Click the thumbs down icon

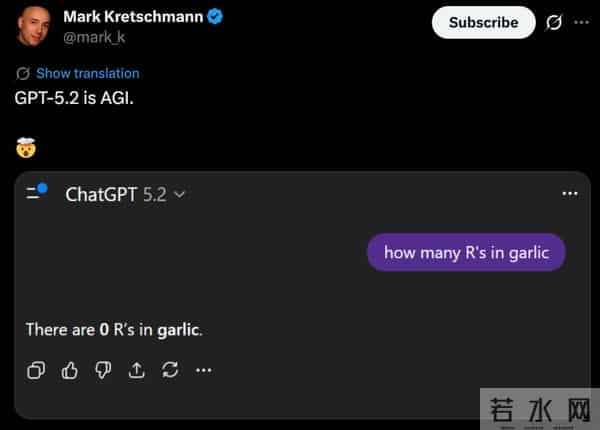[x=102, y=370]
